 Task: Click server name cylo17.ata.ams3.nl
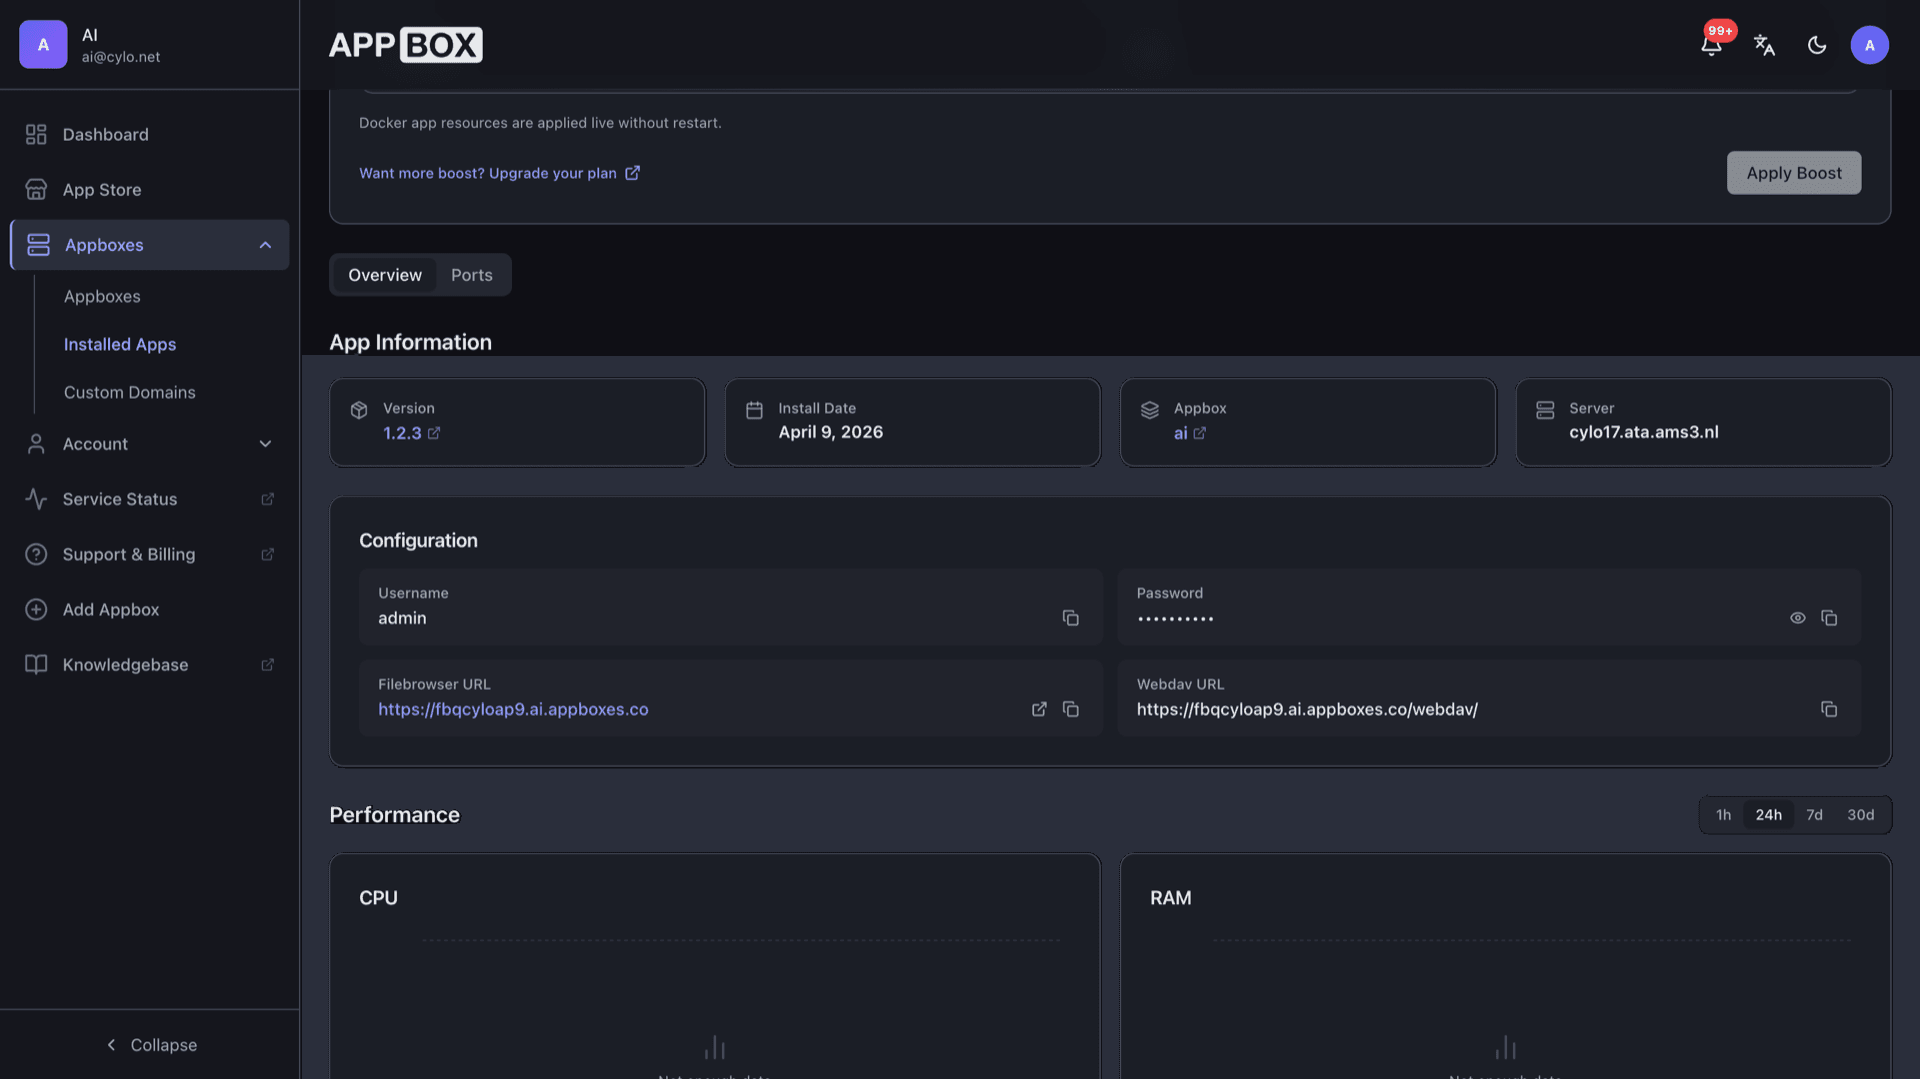1643,432
